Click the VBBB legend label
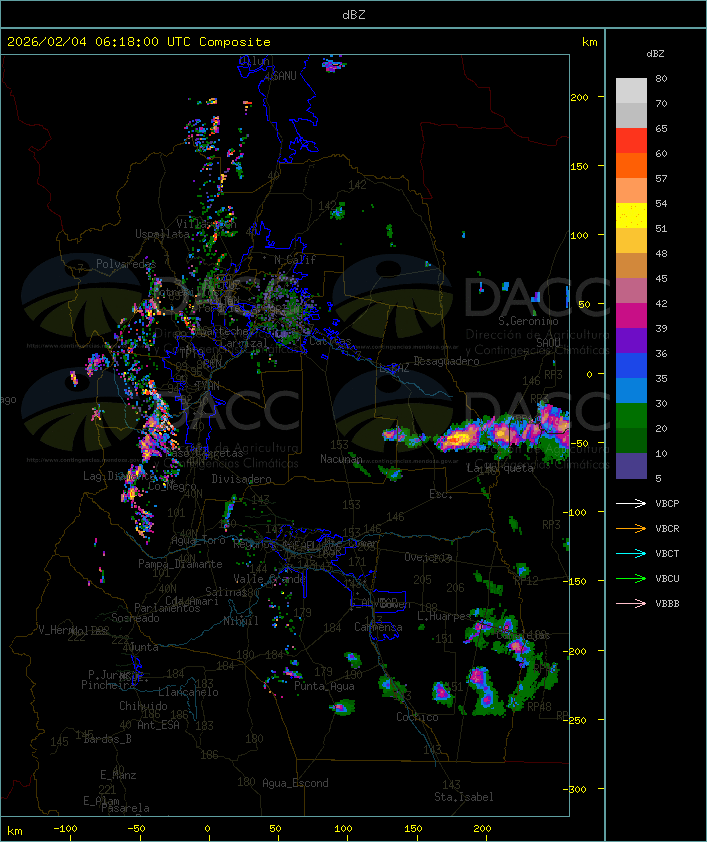This screenshot has width=707, height=842. coord(667,604)
